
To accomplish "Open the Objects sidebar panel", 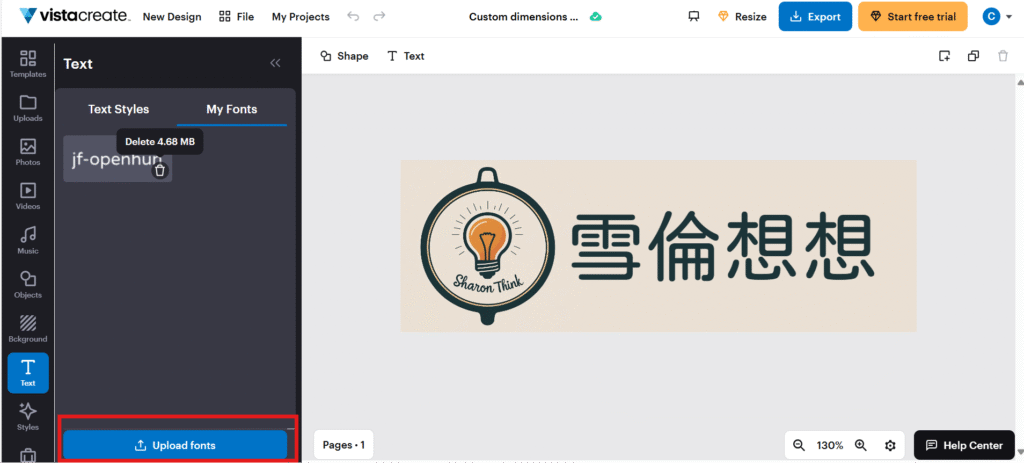I will click(28, 284).
